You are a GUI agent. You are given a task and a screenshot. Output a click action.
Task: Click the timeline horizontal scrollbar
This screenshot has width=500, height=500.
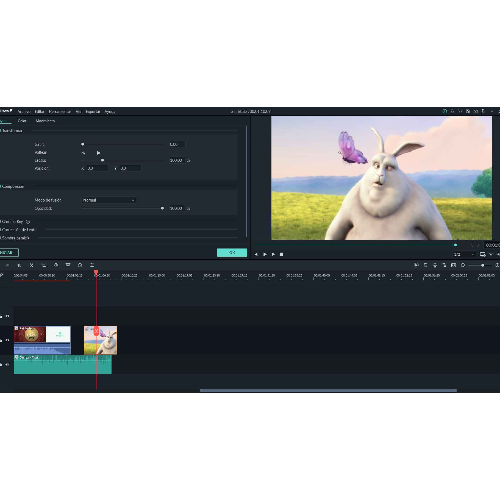tap(328, 390)
